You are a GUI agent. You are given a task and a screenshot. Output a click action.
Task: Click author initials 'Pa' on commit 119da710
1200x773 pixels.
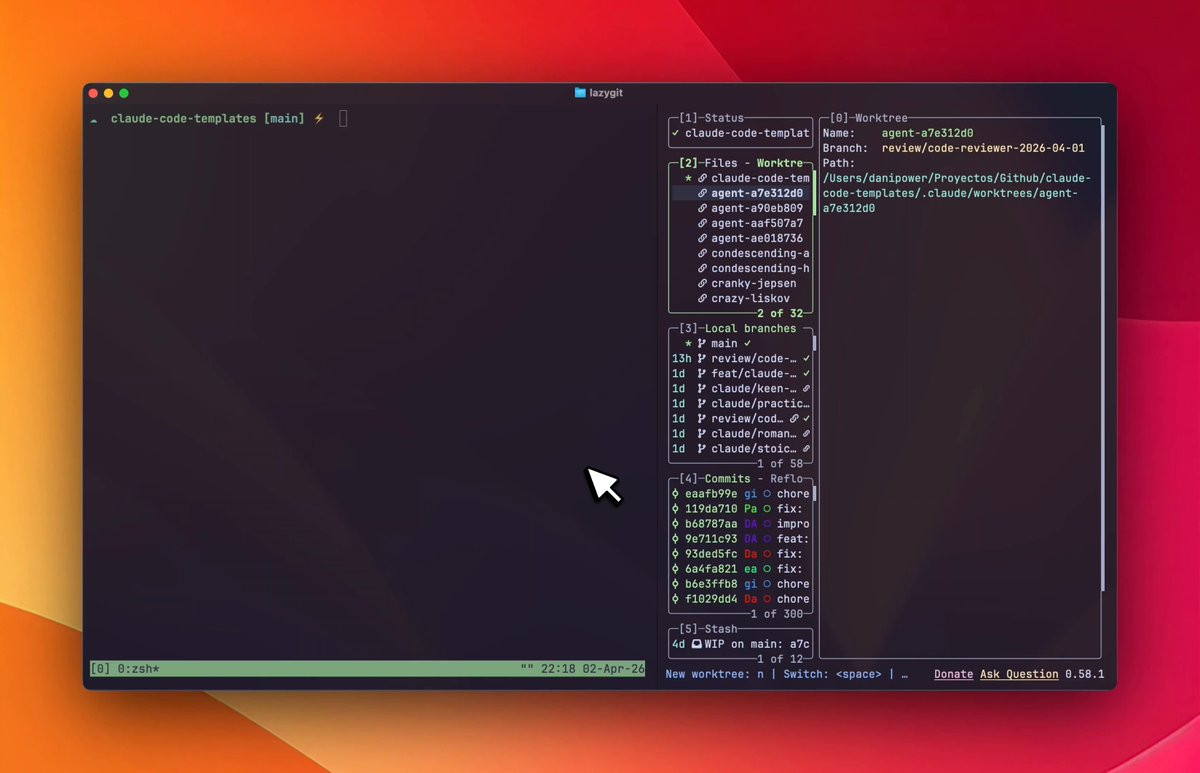750,508
